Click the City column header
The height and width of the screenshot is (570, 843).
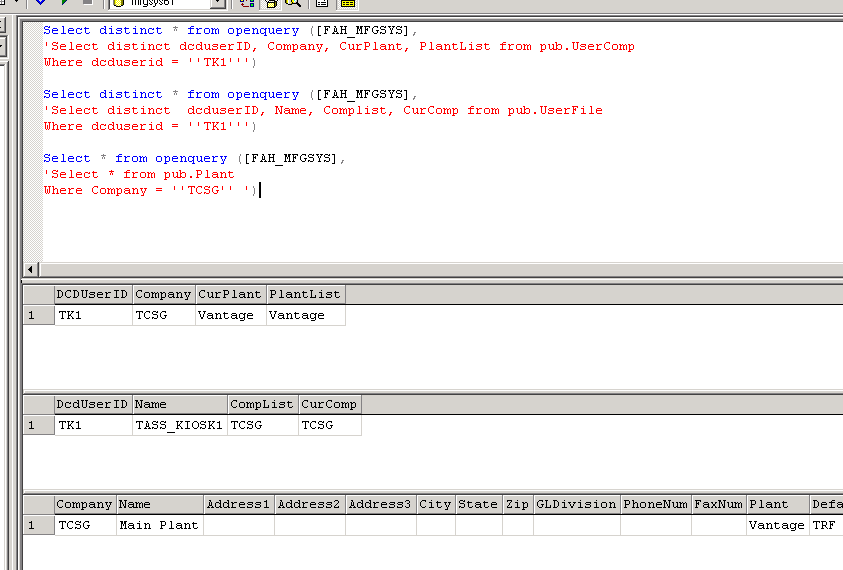tap(436, 504)
